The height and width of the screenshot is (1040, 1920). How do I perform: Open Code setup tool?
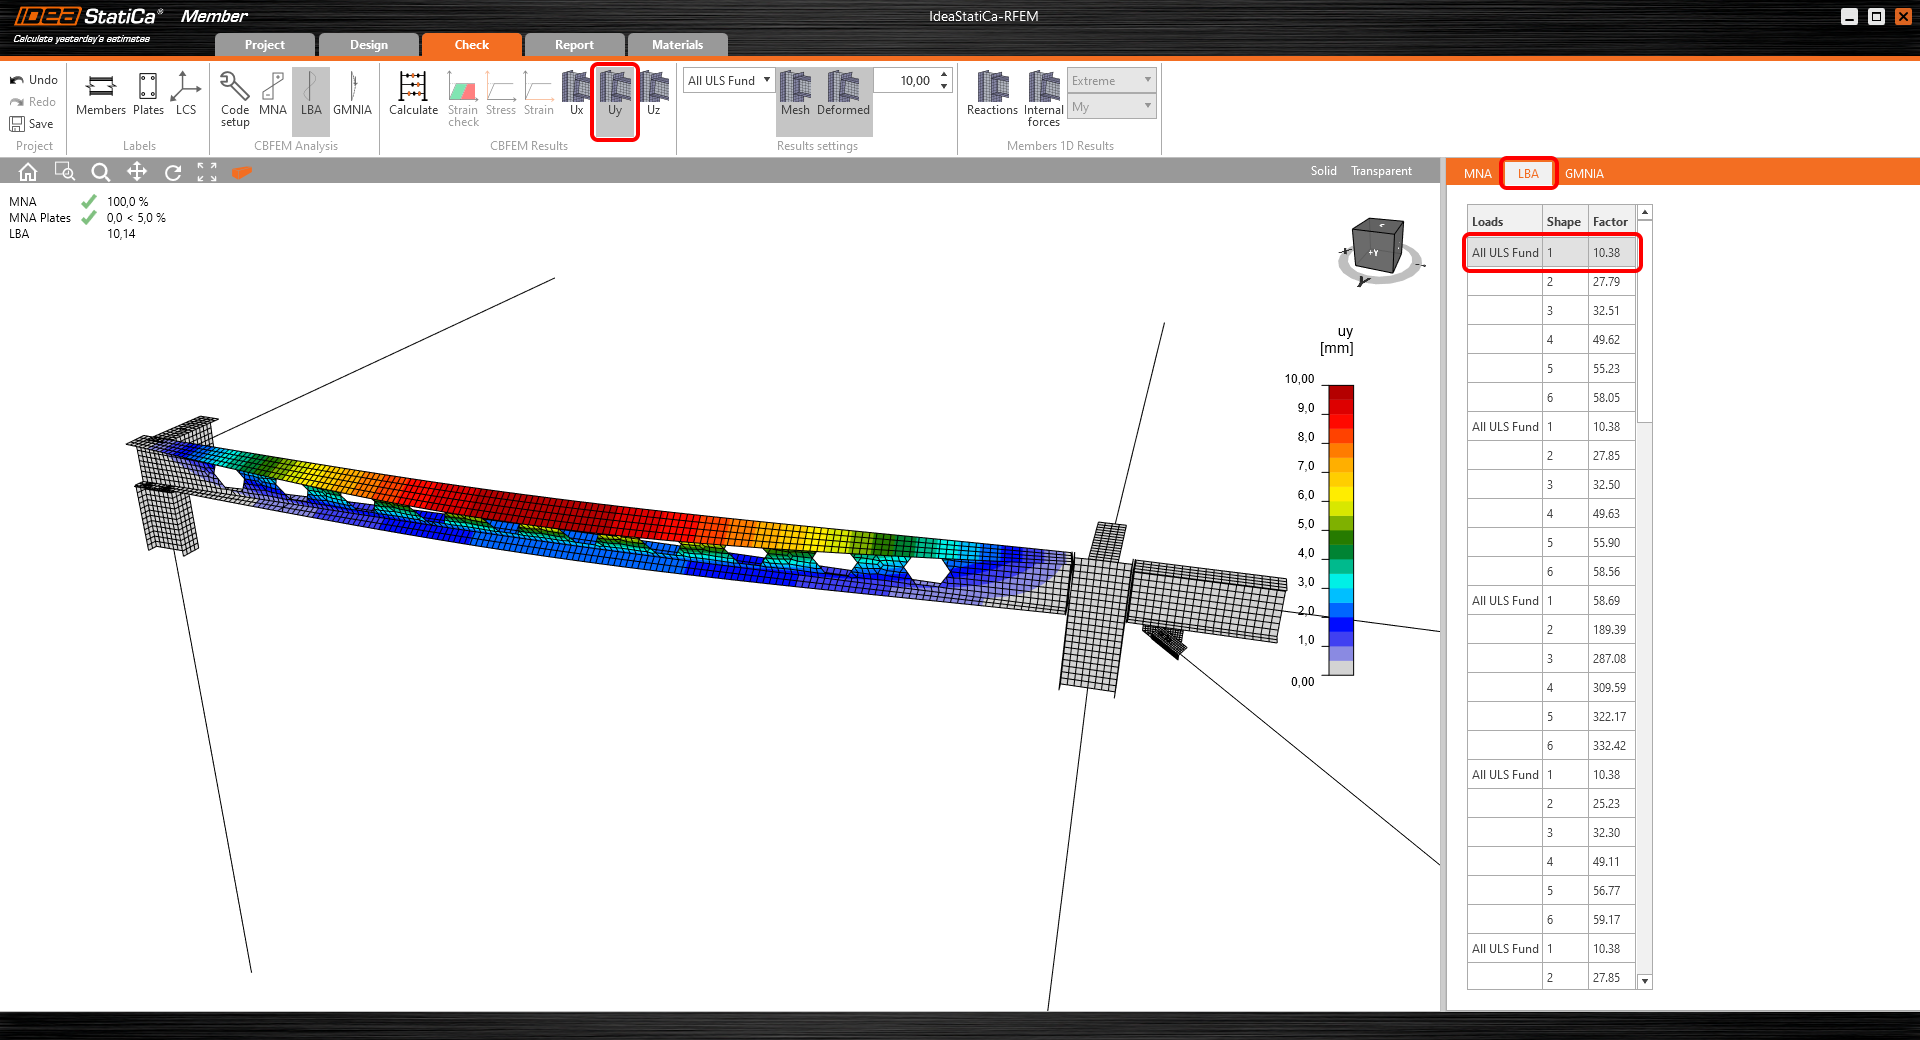(235, 98)
